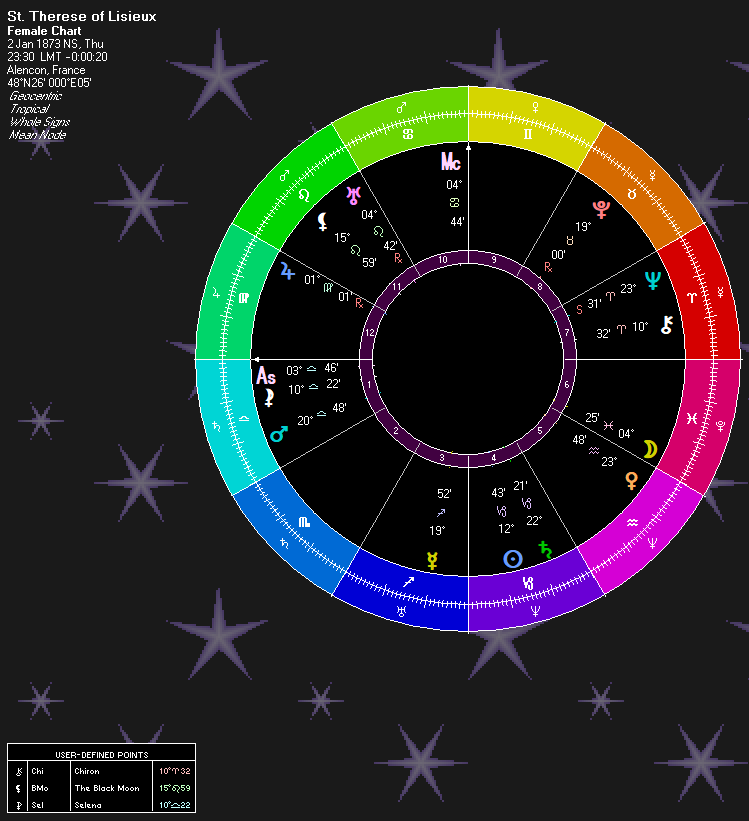Select the Mean Node setting label

coord(38,135)
